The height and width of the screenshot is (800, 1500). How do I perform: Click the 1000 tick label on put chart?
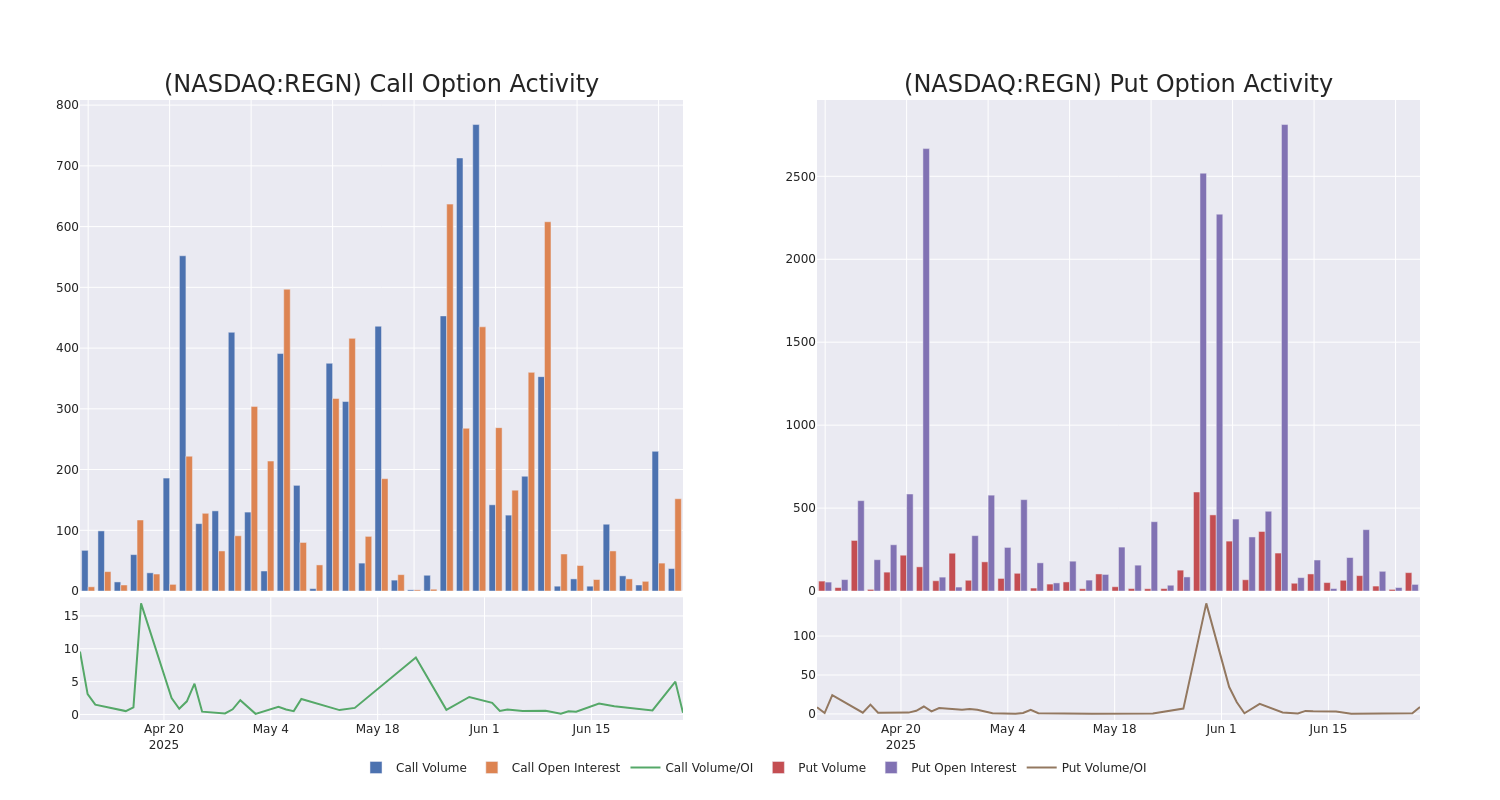[x=800, y=425]
